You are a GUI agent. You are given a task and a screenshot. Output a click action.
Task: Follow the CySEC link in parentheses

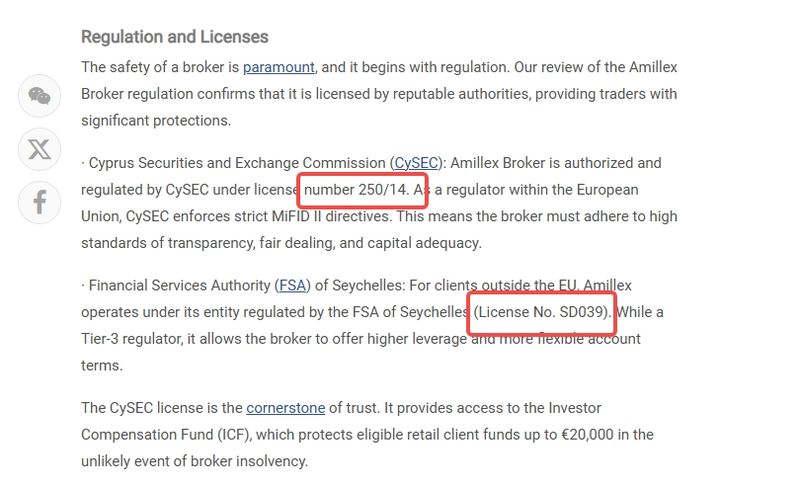416,163
